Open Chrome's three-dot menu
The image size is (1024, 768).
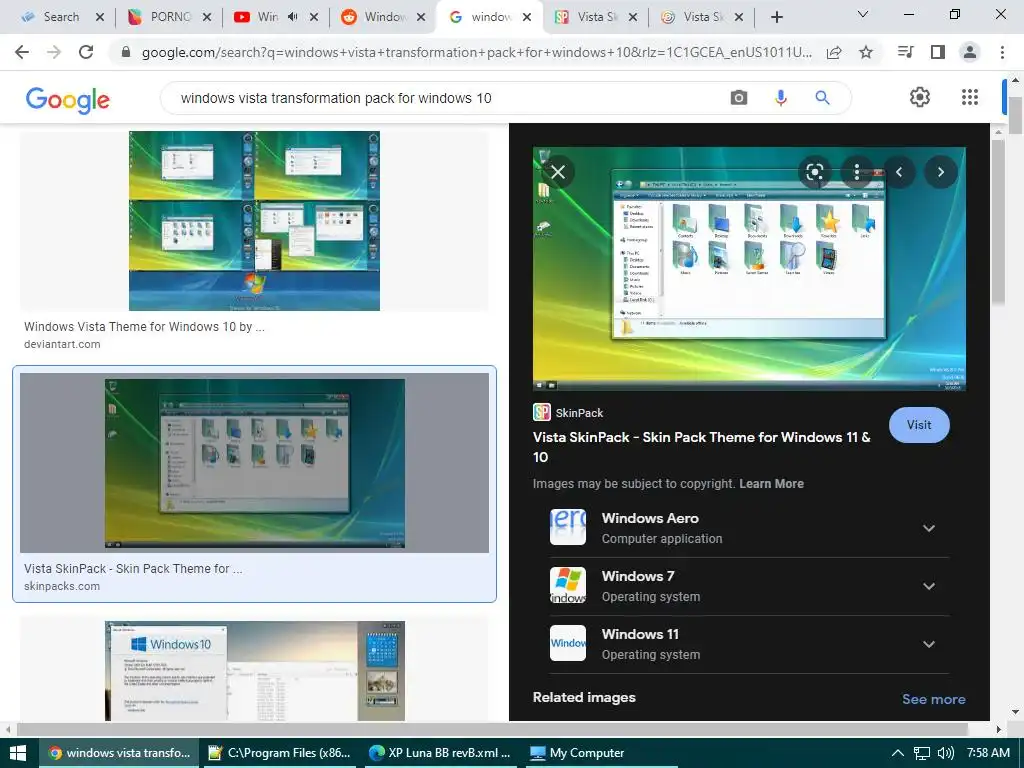click(x=1002, y=52)
